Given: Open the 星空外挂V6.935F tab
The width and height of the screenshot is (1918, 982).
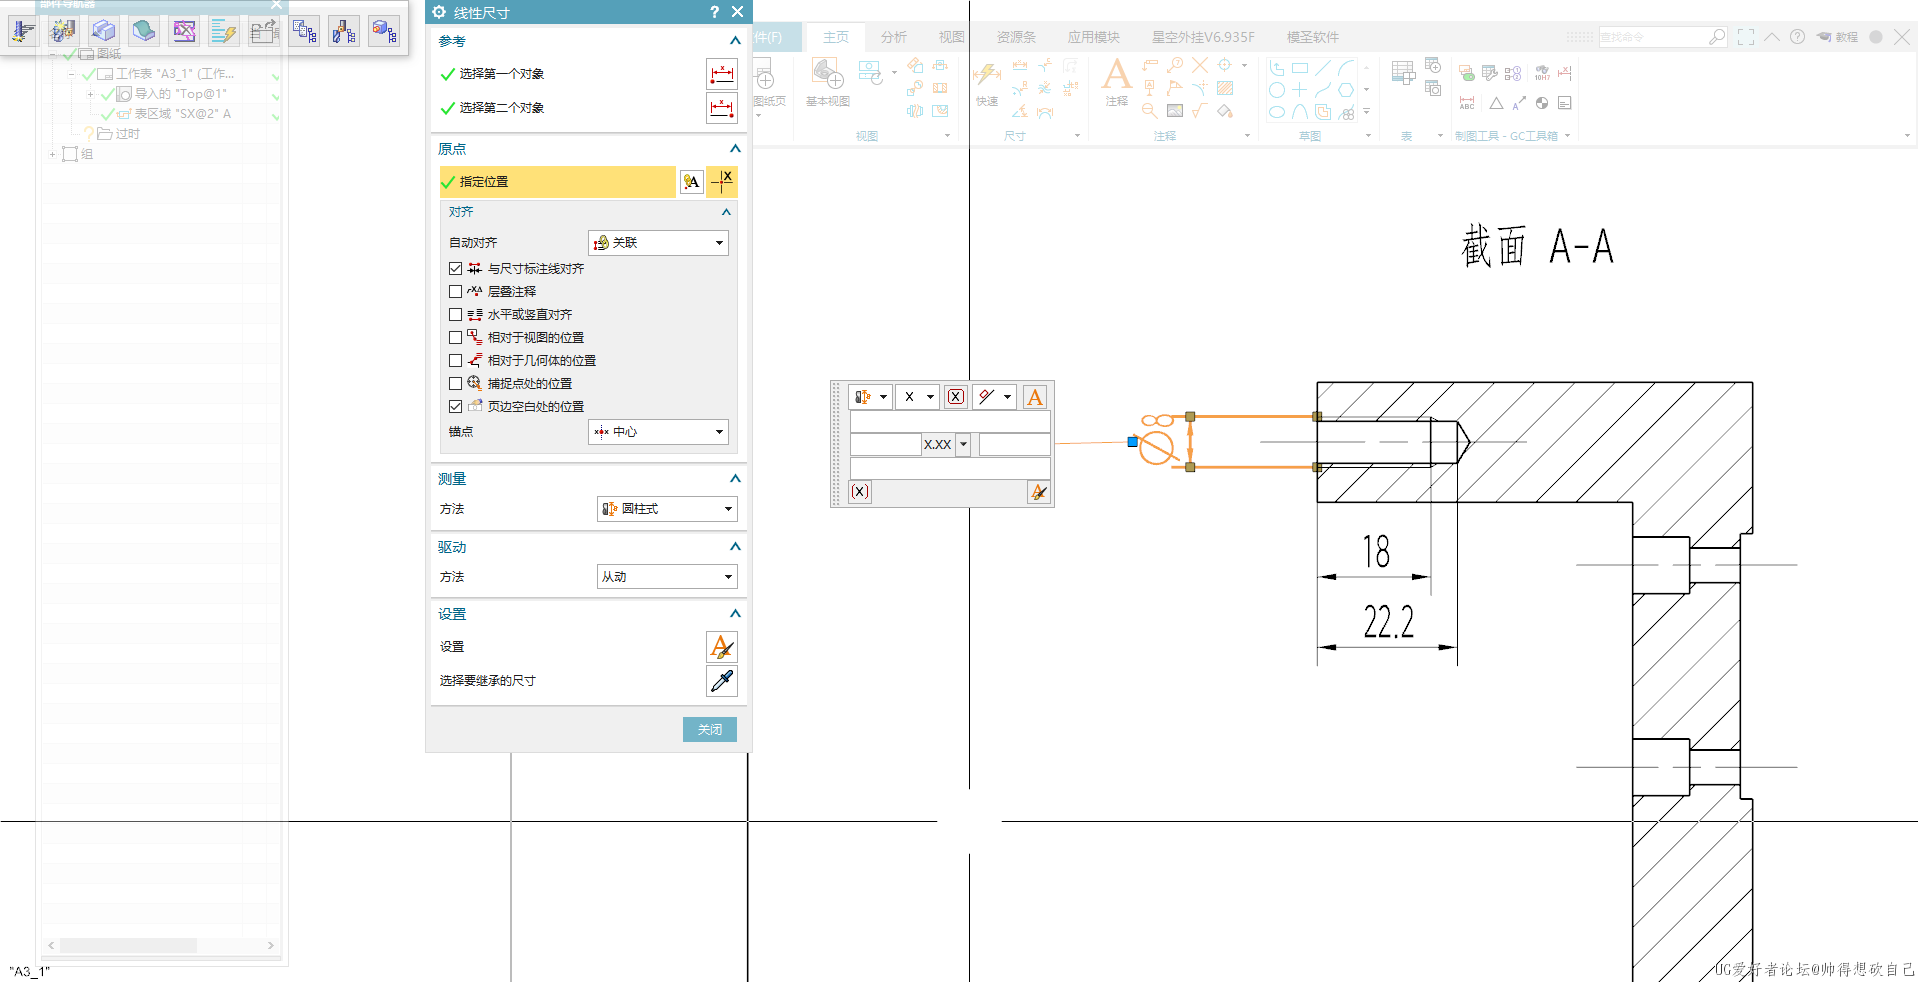Looking at the screenshot, I should (1203, 37).
